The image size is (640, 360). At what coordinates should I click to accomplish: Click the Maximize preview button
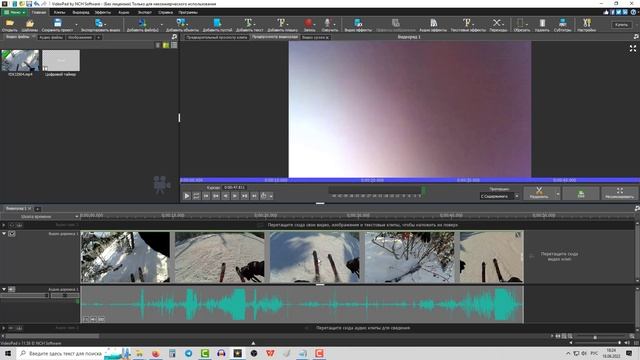(620, 193)
